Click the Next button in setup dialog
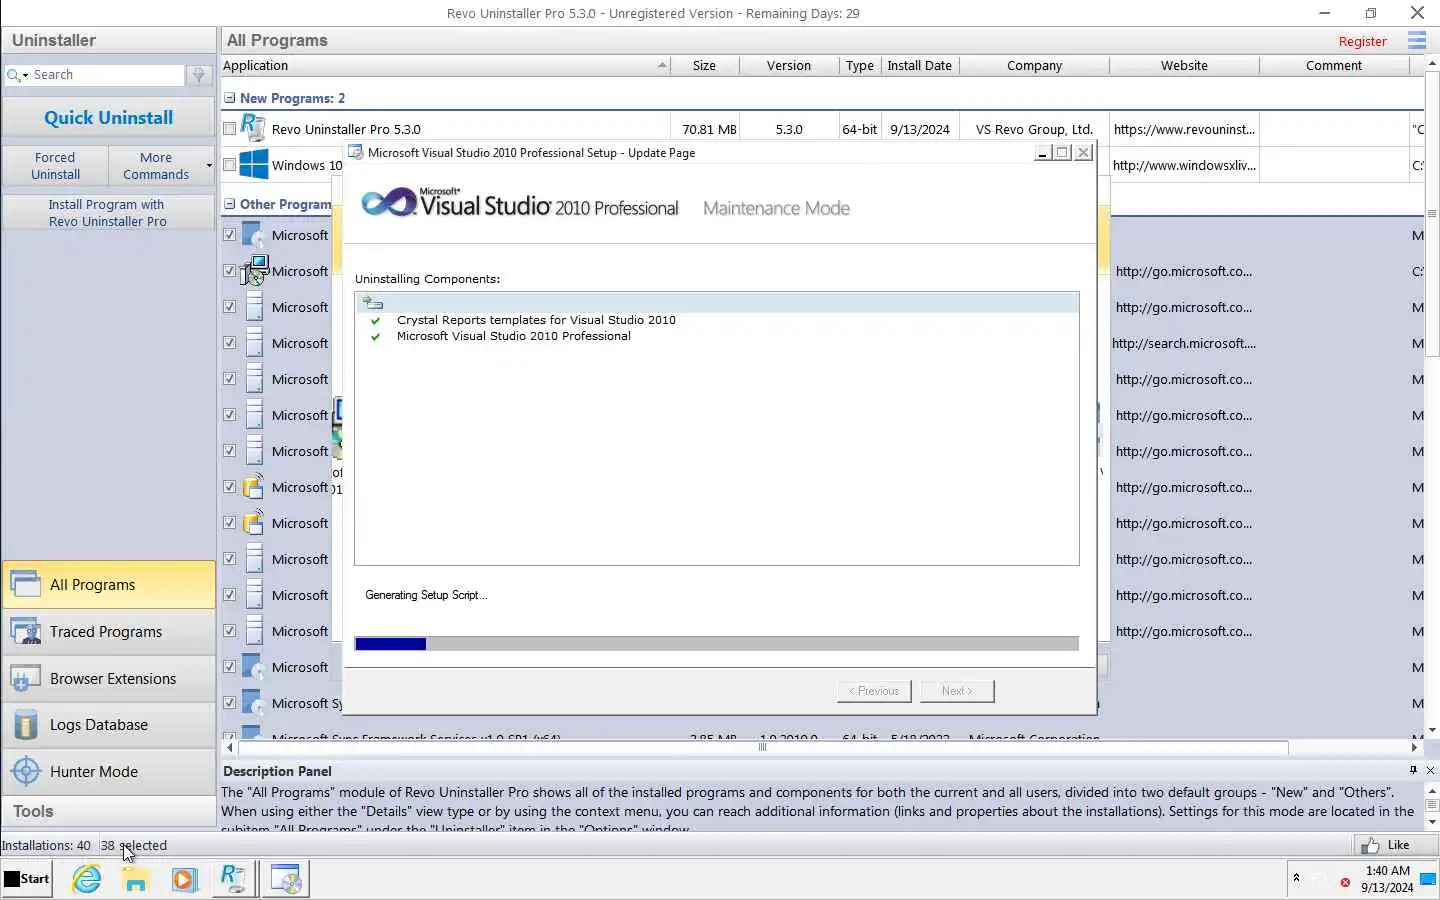 coord(957,691)
